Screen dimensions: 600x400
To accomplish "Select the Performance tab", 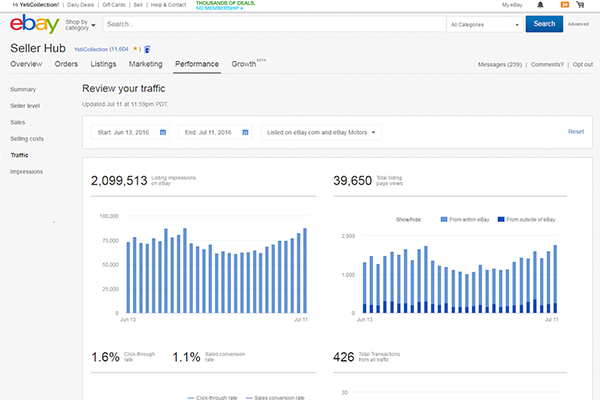I will click(x=197, y=64).
